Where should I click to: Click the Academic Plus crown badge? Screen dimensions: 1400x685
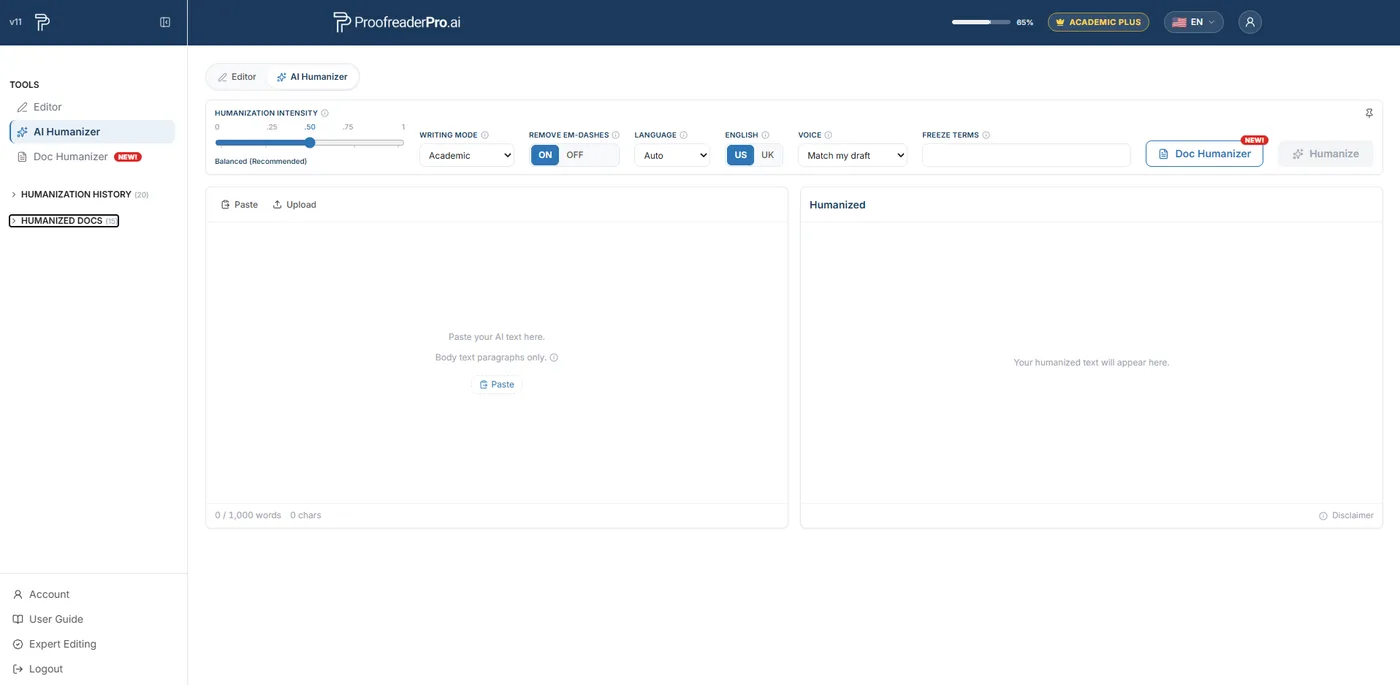point(1098,22)
